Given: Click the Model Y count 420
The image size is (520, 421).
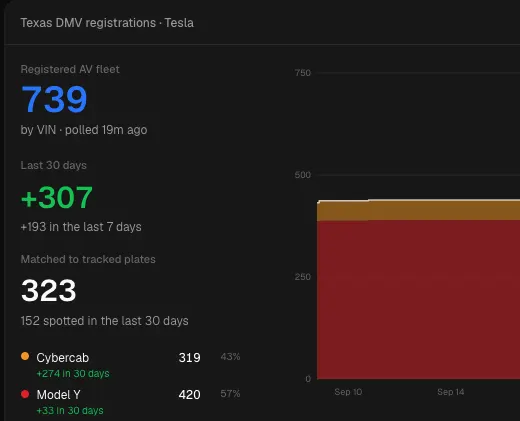Looking at the screenshot, I should coord(189,395).
